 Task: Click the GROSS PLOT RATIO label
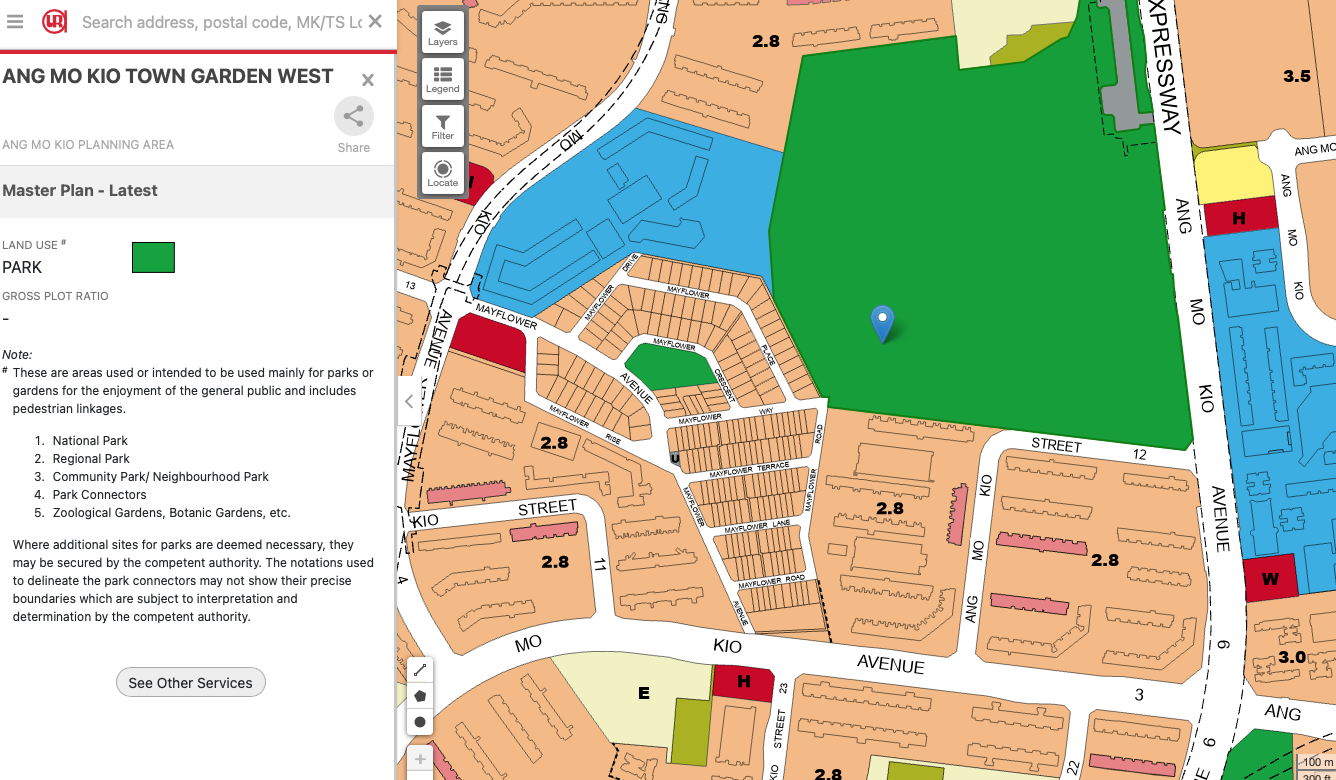pos(55,296)
